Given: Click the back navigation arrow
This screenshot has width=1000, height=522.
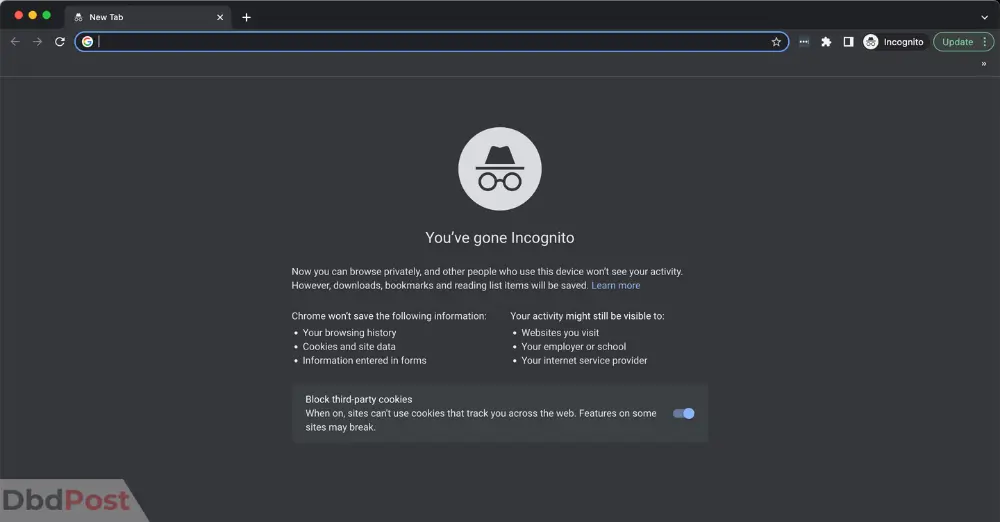Looking at the screenshot, I should point(15,41).
